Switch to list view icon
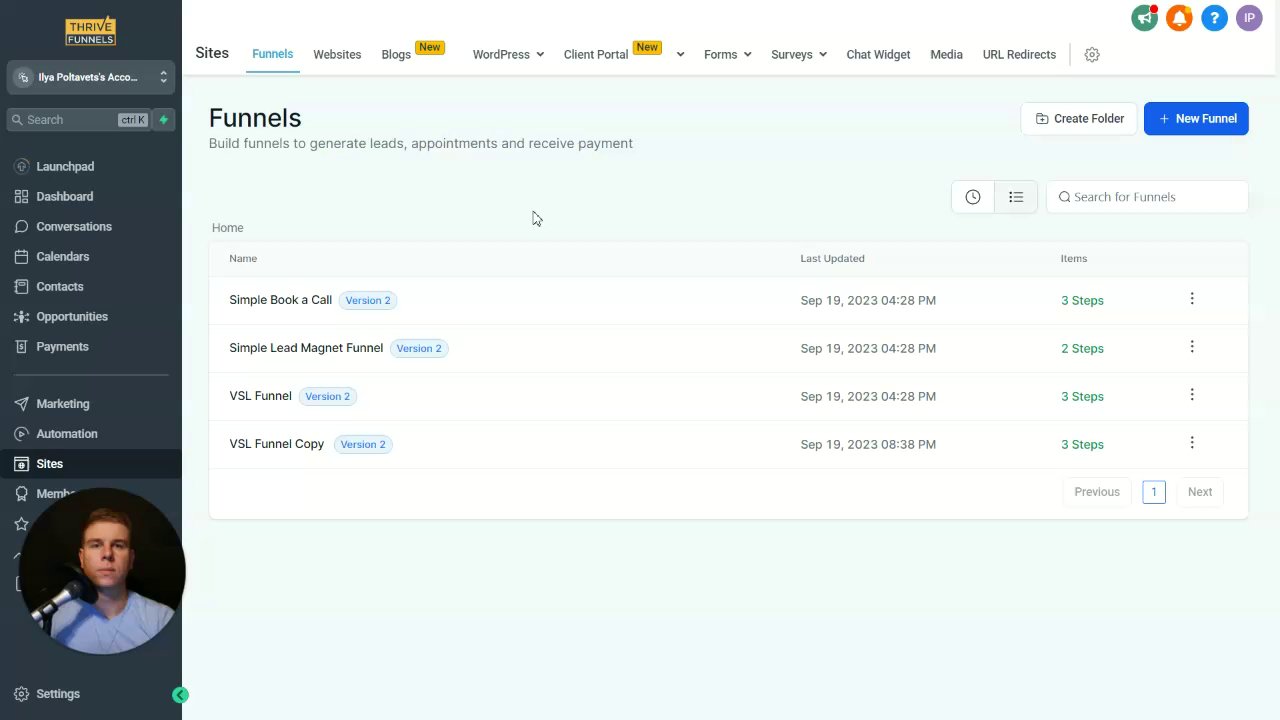1280x720 pixels. [x=1016, y=197]
